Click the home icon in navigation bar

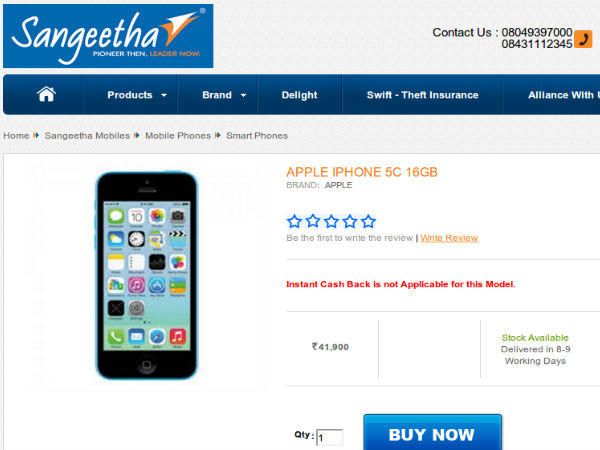coord(46,94)
